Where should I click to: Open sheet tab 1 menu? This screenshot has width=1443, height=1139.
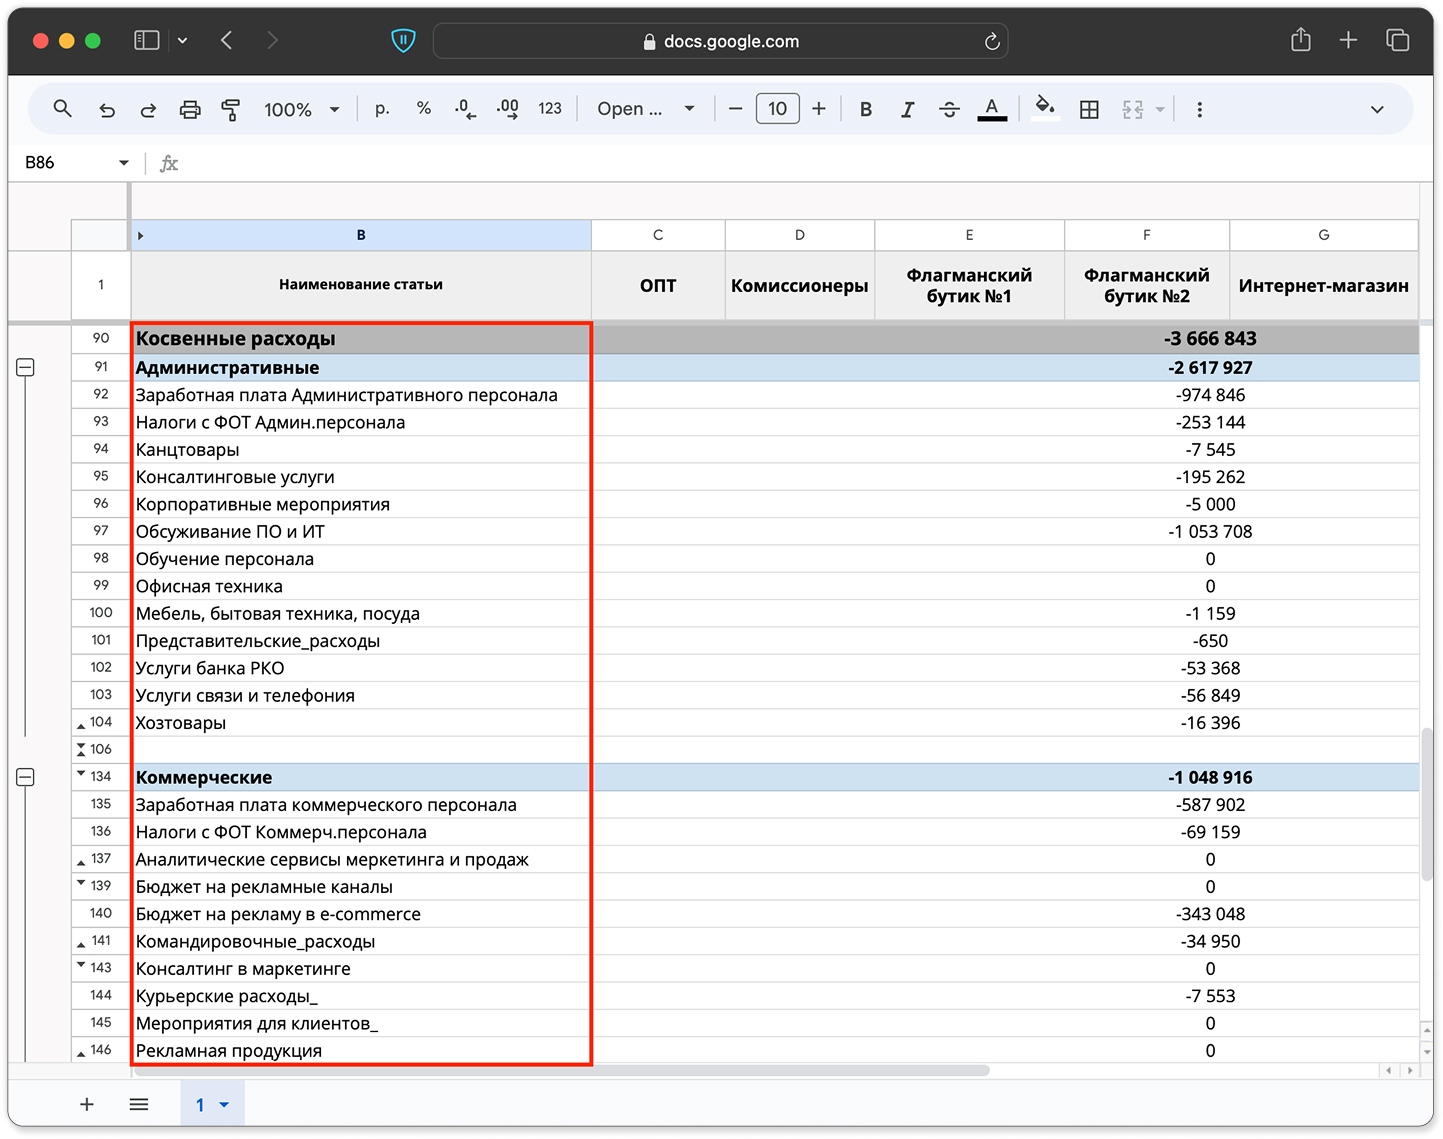(224, 1105)
